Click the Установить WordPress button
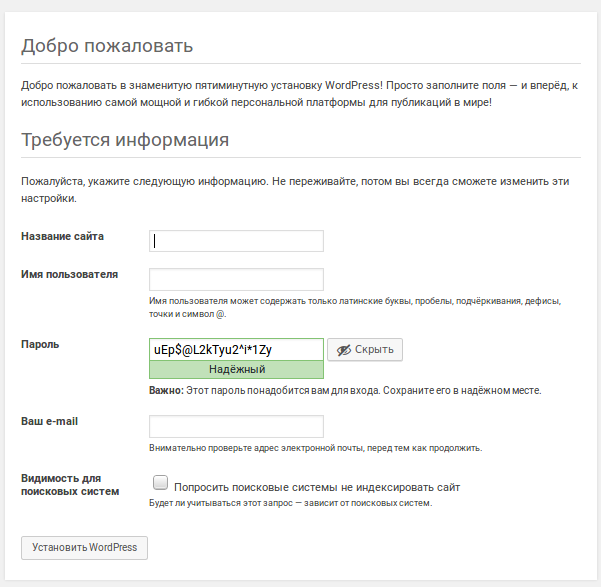This screenshot has width=601, height=587. pyautogui.click(x=84, y=548)
